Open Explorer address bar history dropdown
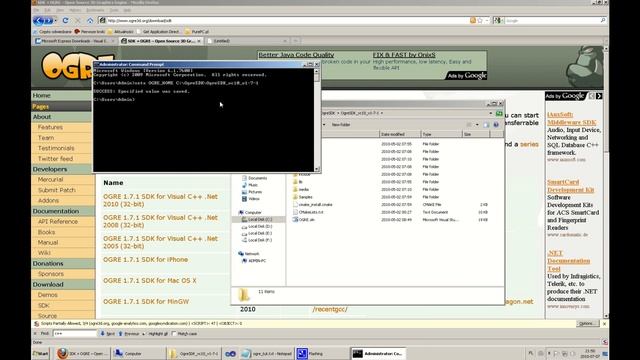640x360 pixels. tap(491, 113)
